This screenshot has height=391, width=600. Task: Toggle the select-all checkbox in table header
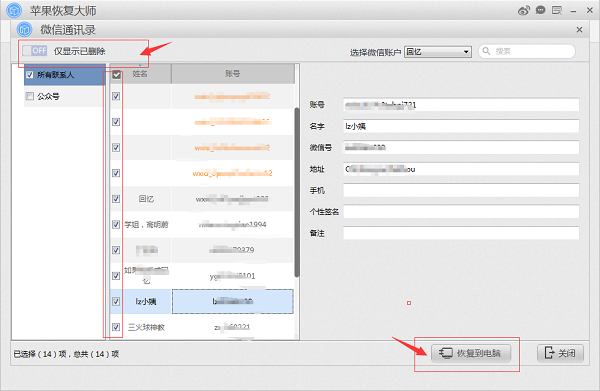tap(116, 74)
